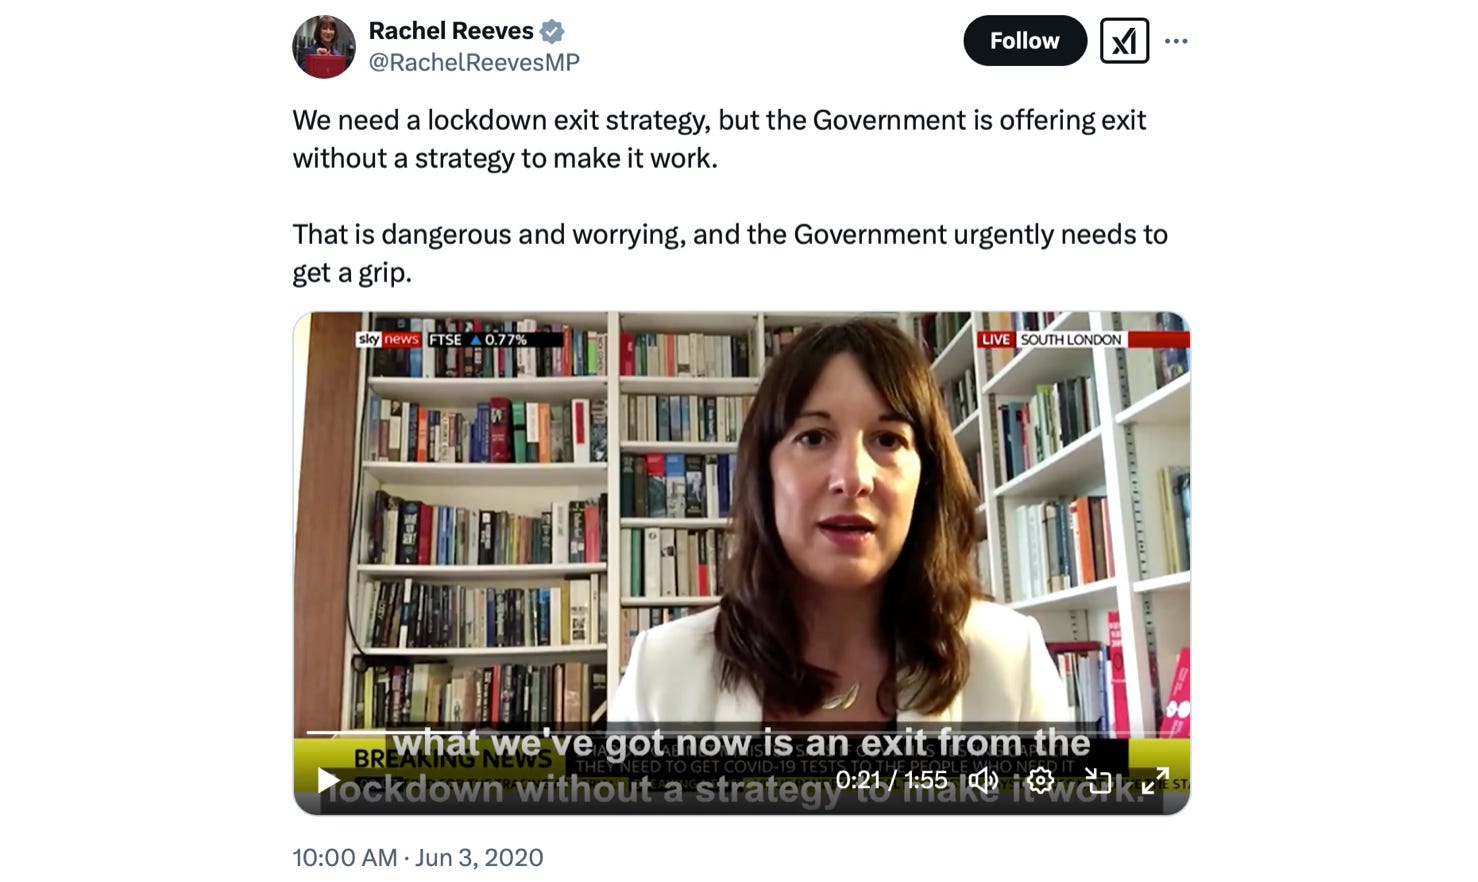The image size is (1478, 882).
Task: Click the blue verified badge
Action: click(552, 32)
